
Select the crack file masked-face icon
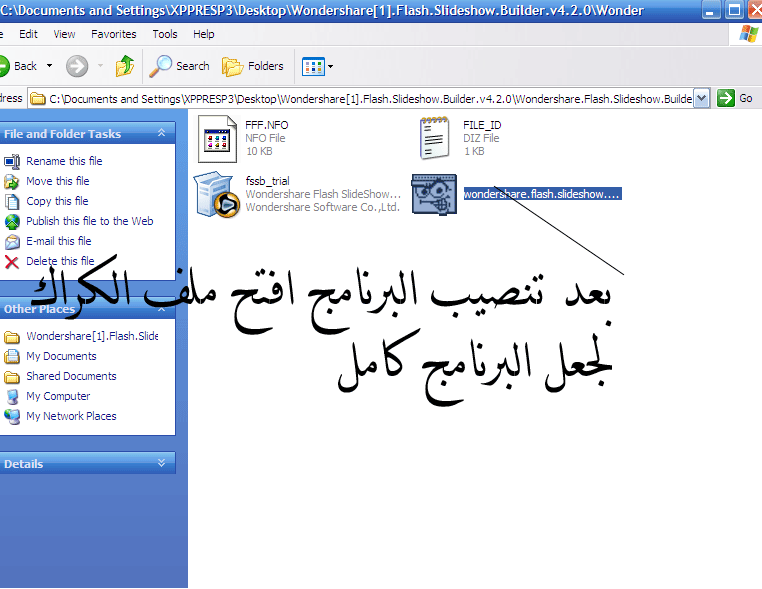[434, 194]
